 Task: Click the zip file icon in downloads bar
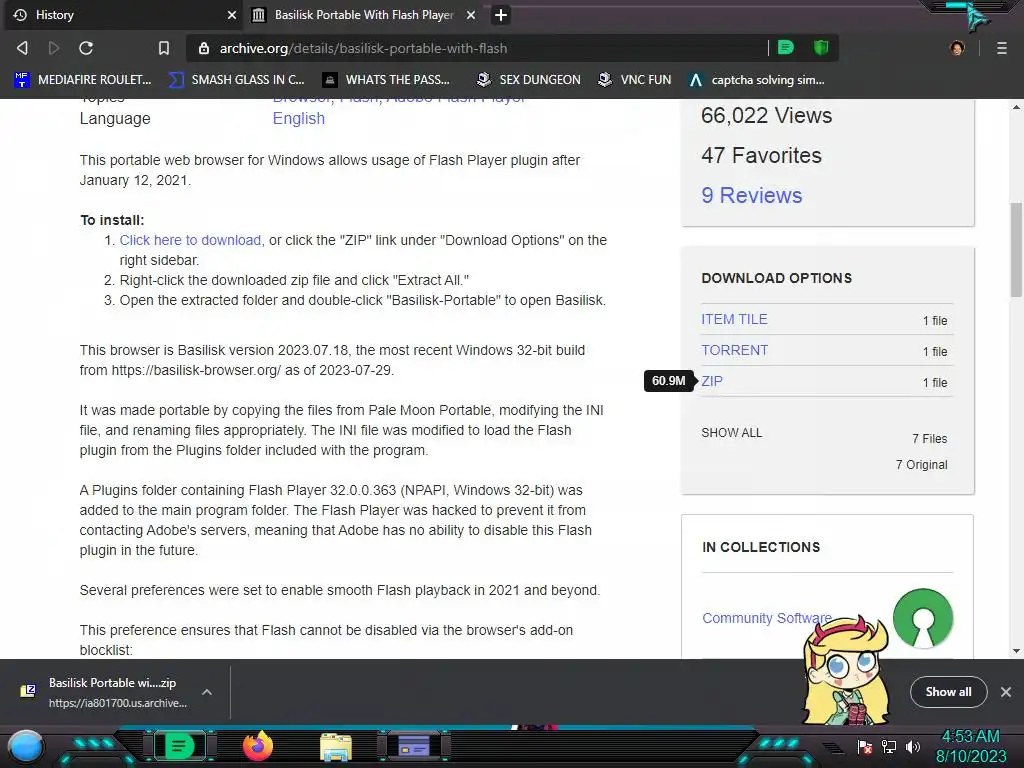[x=28, y=691]
